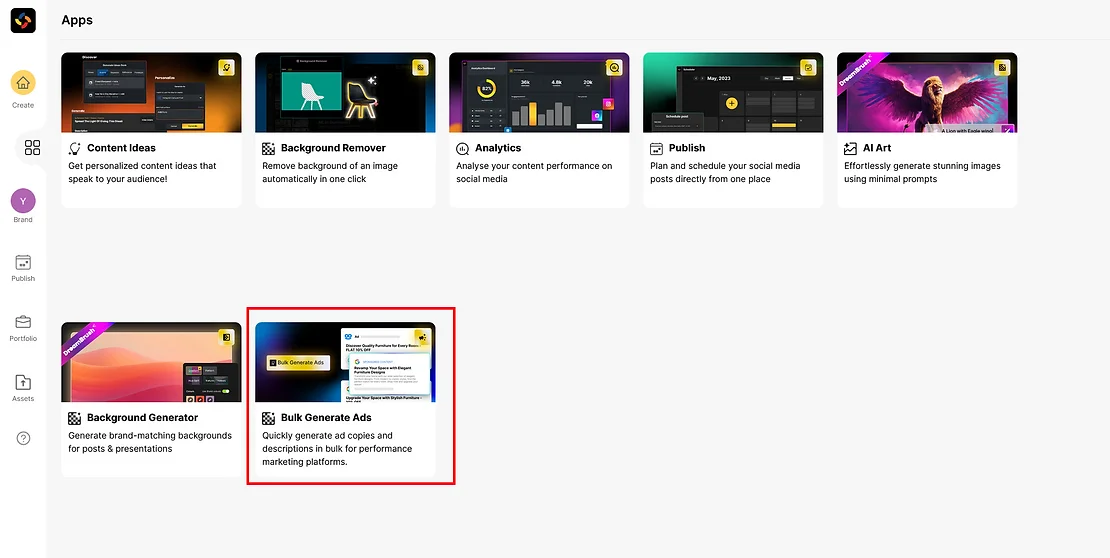Click the Publish label in sidebar
1110x558 pixels.
pyautogui.click(x=23, y=278)
